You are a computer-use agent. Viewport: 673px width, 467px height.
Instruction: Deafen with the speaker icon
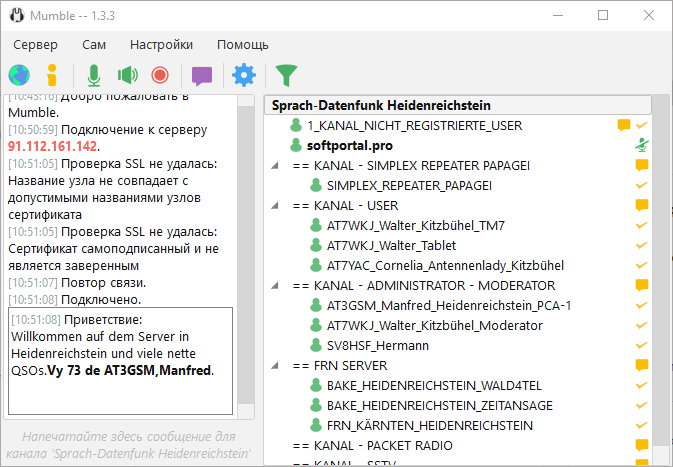pos(127,75)
